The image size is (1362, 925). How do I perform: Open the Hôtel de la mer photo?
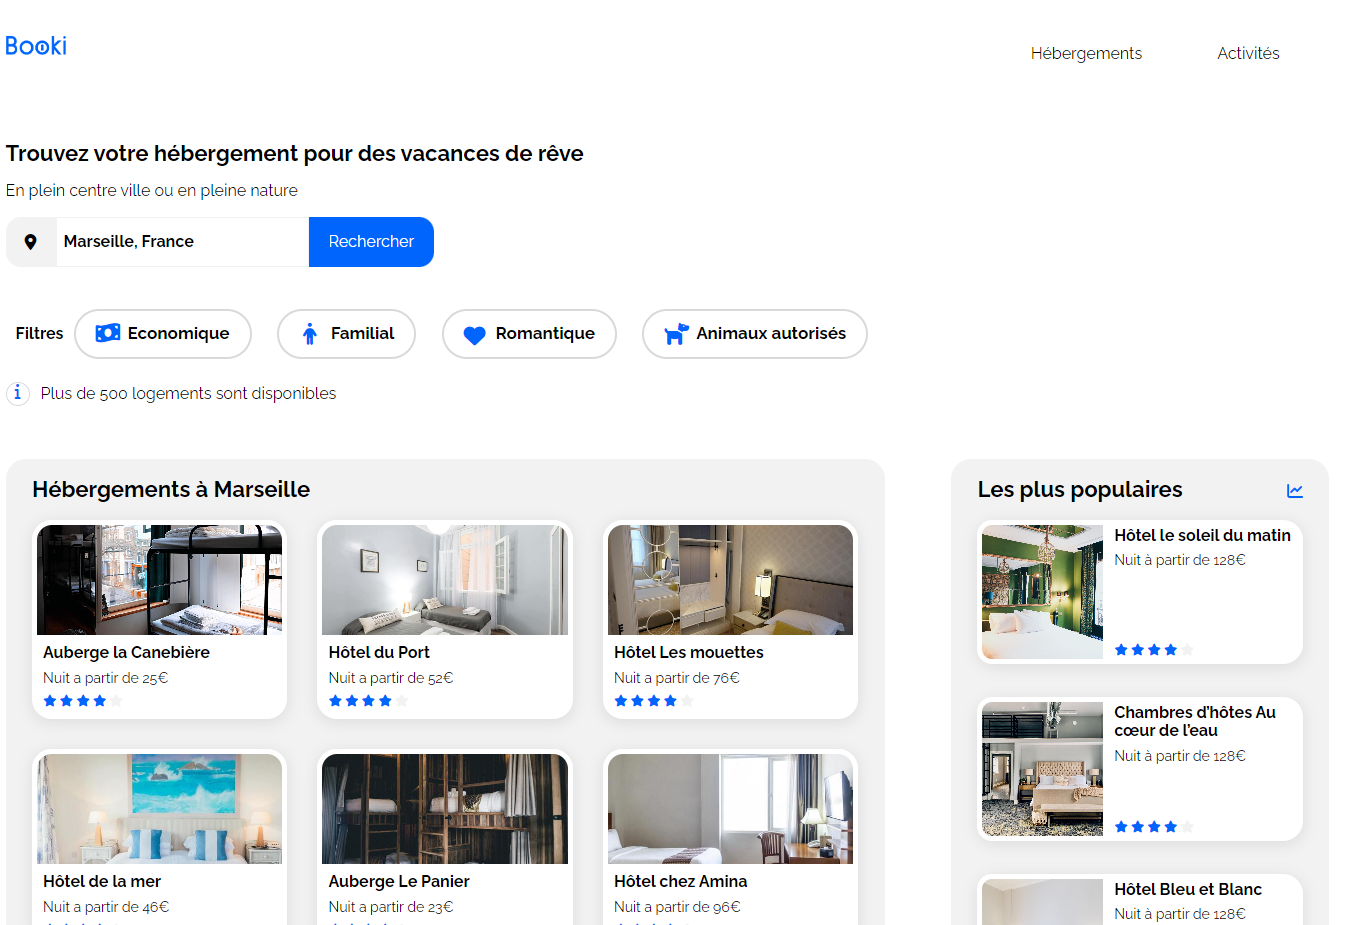click(x=160, y=809)
